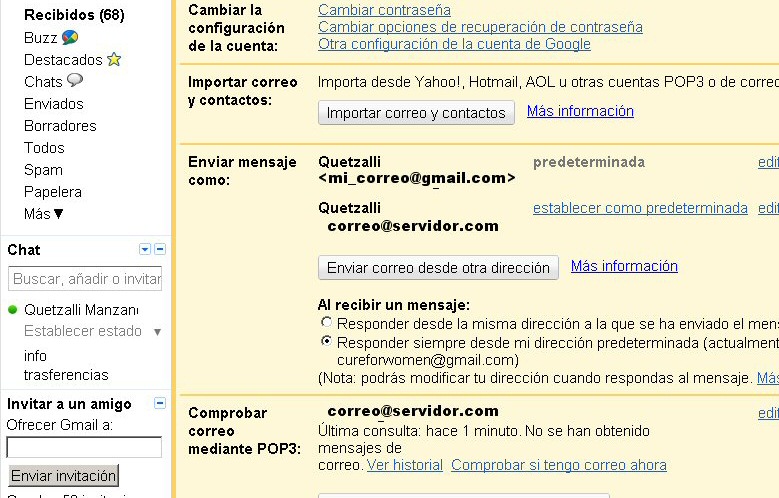This screenshot has width=779, height=498.
Task: Open Otra configuración de la cuenta de Google
Action: click(454, 44)
